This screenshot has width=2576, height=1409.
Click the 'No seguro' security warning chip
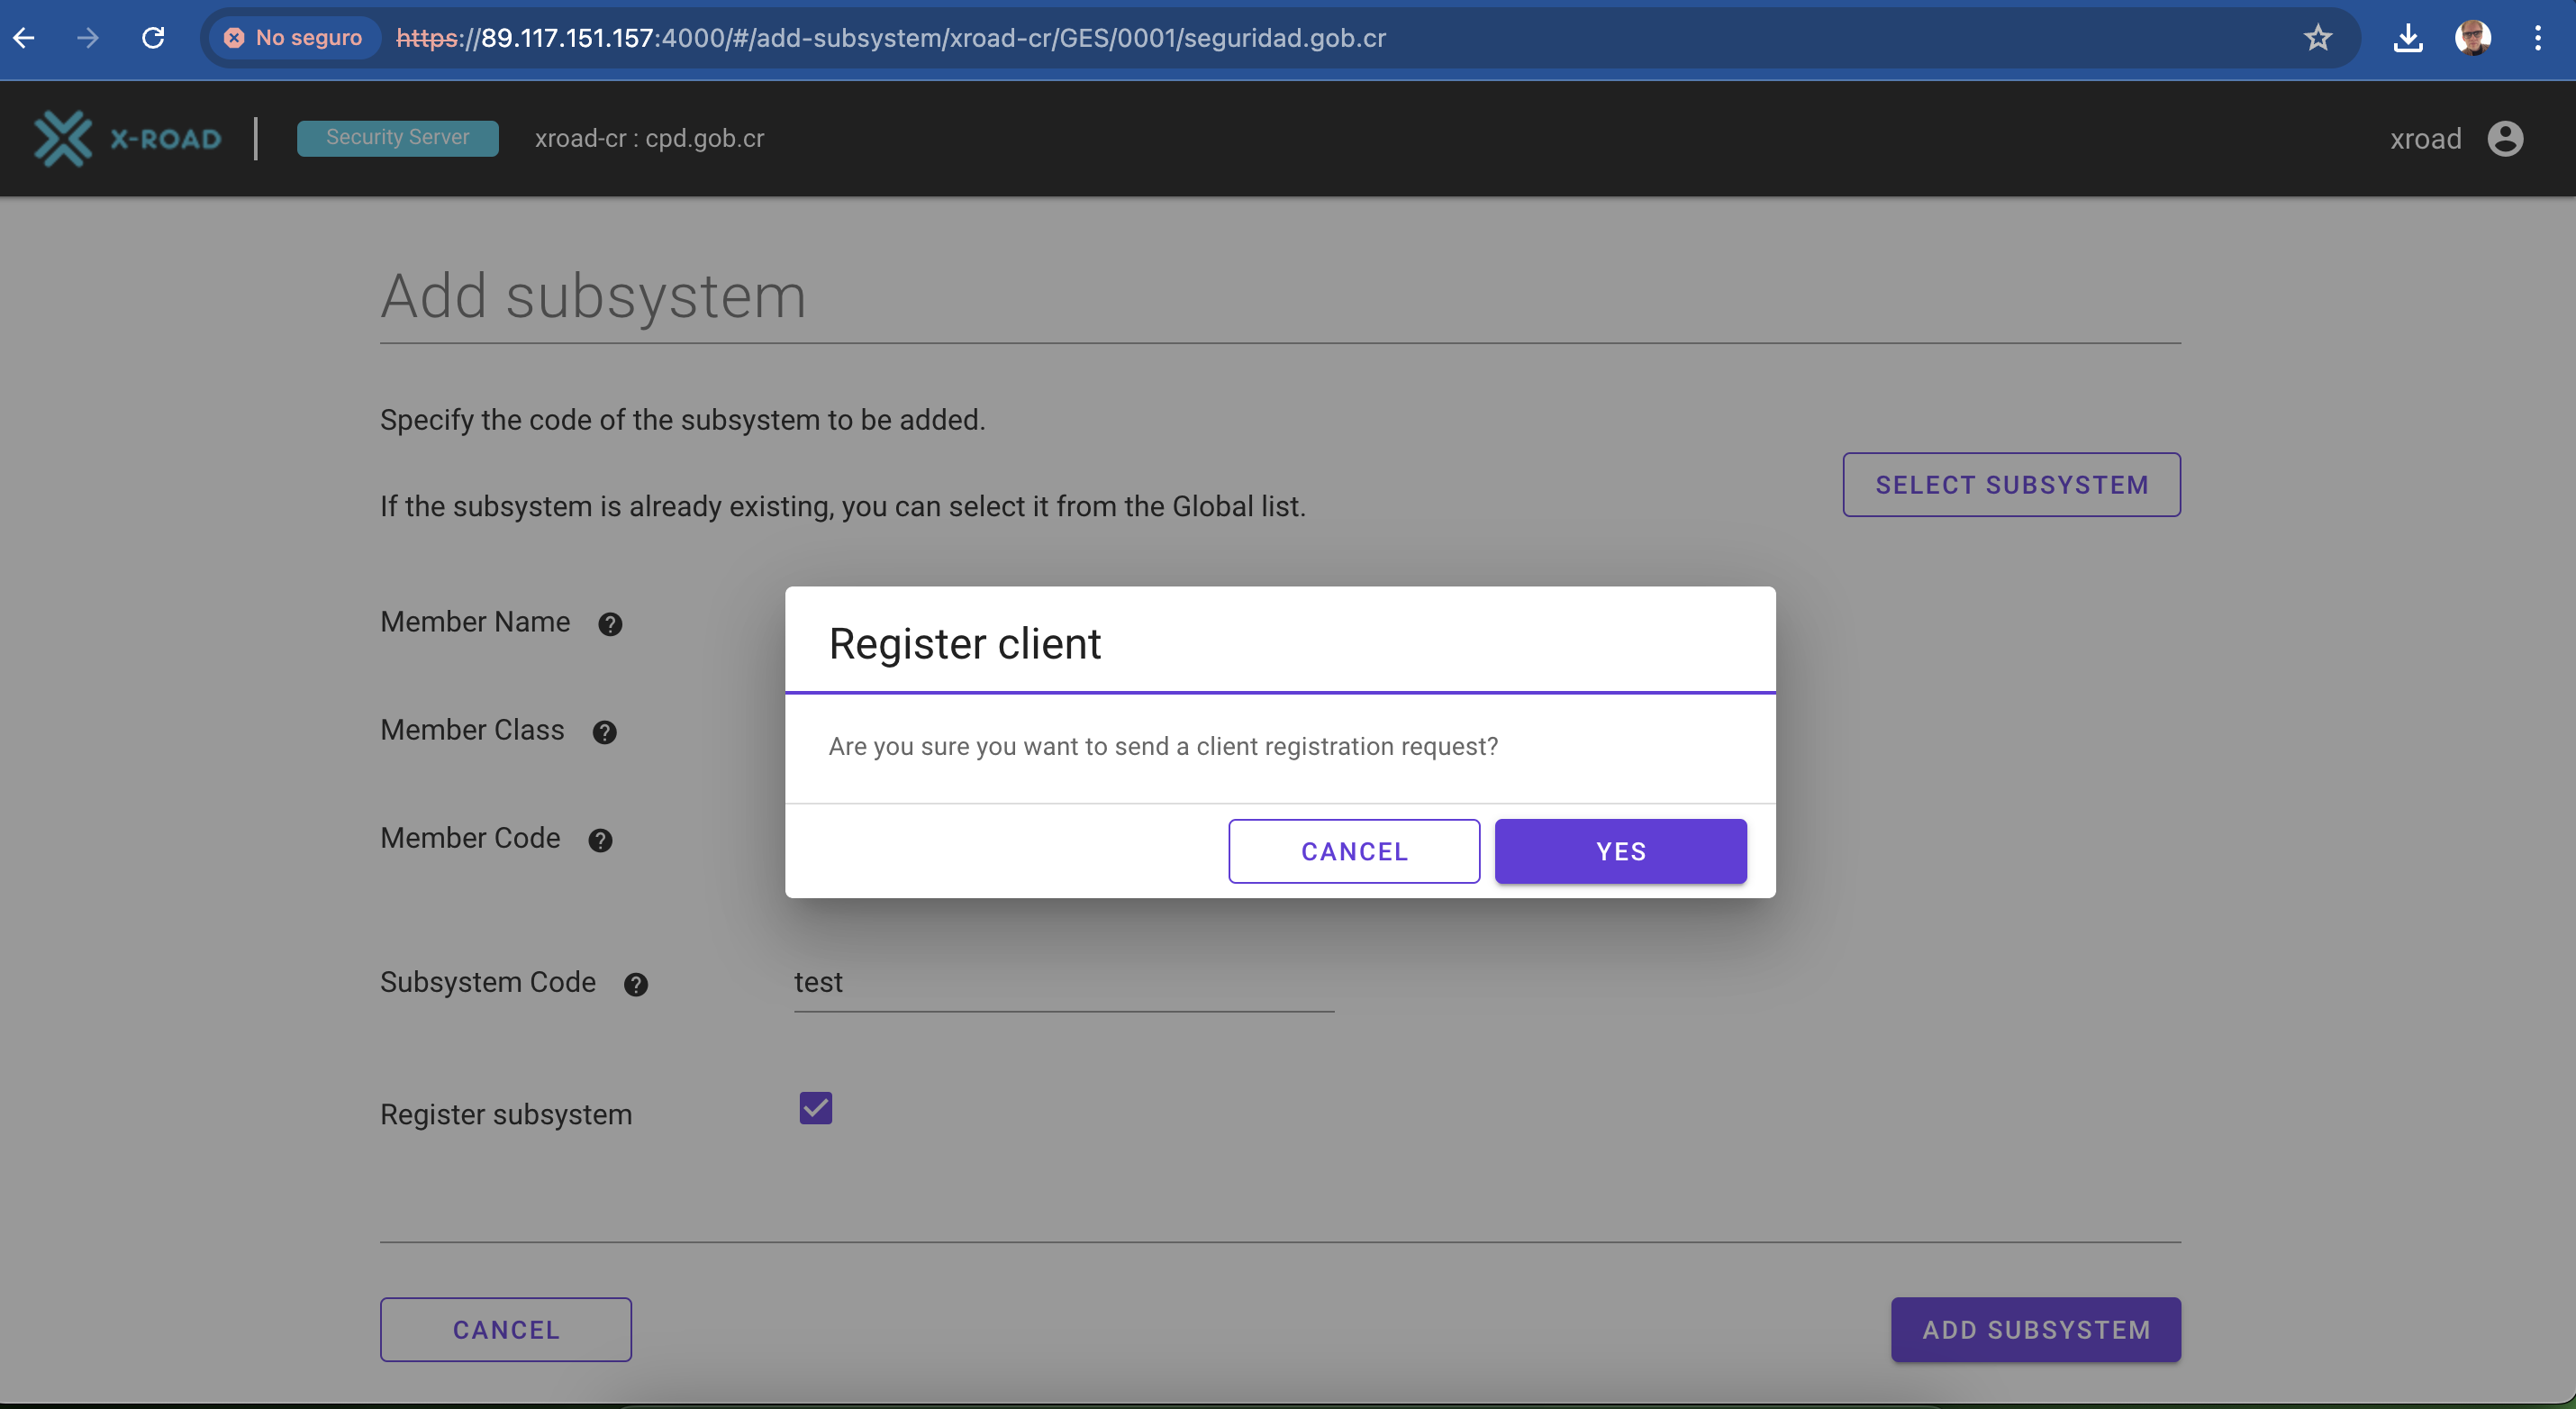294,38
